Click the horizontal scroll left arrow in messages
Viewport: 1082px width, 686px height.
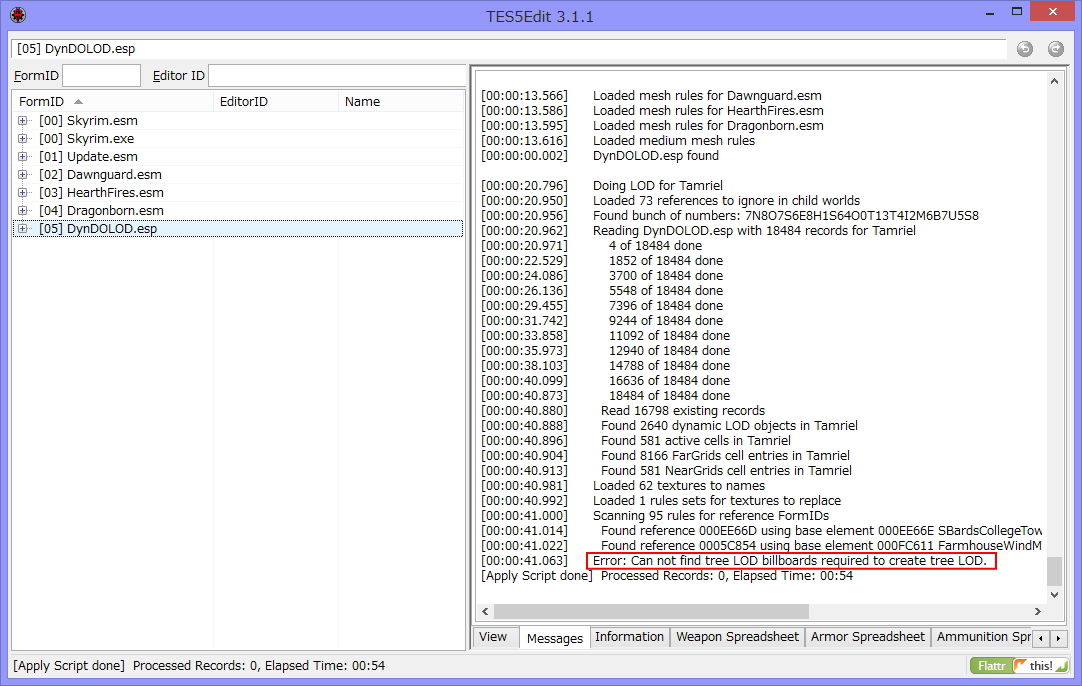[485, 611]
